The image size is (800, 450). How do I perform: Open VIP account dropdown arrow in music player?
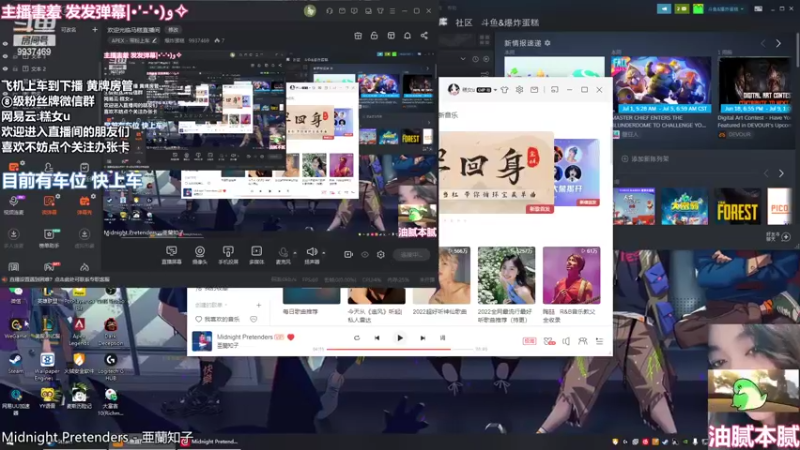pyautogui.click(x=495, y=90)
